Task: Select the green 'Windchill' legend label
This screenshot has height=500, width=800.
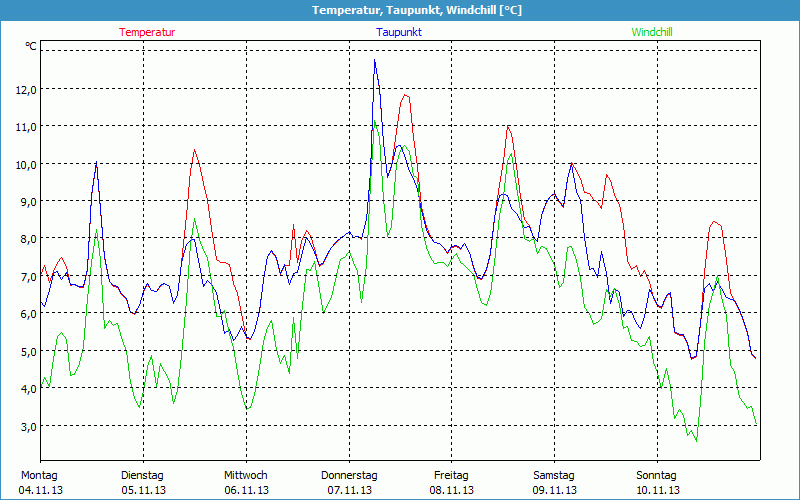Action: coord(652,32)
